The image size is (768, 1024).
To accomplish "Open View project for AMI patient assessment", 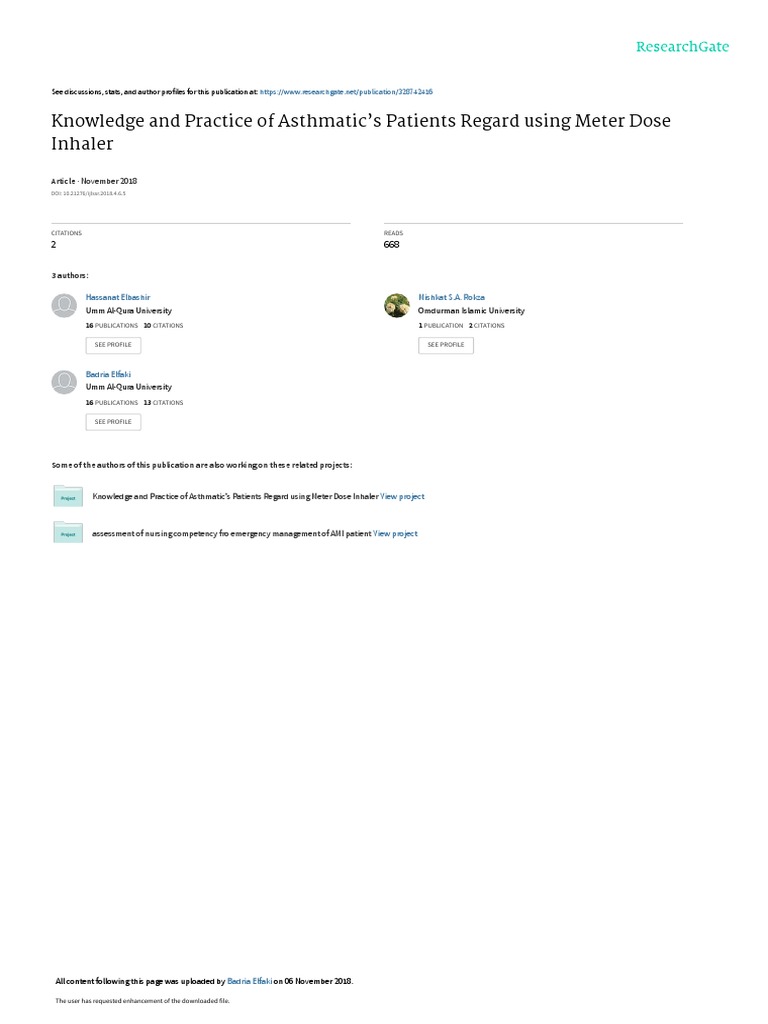I will 395,534.
